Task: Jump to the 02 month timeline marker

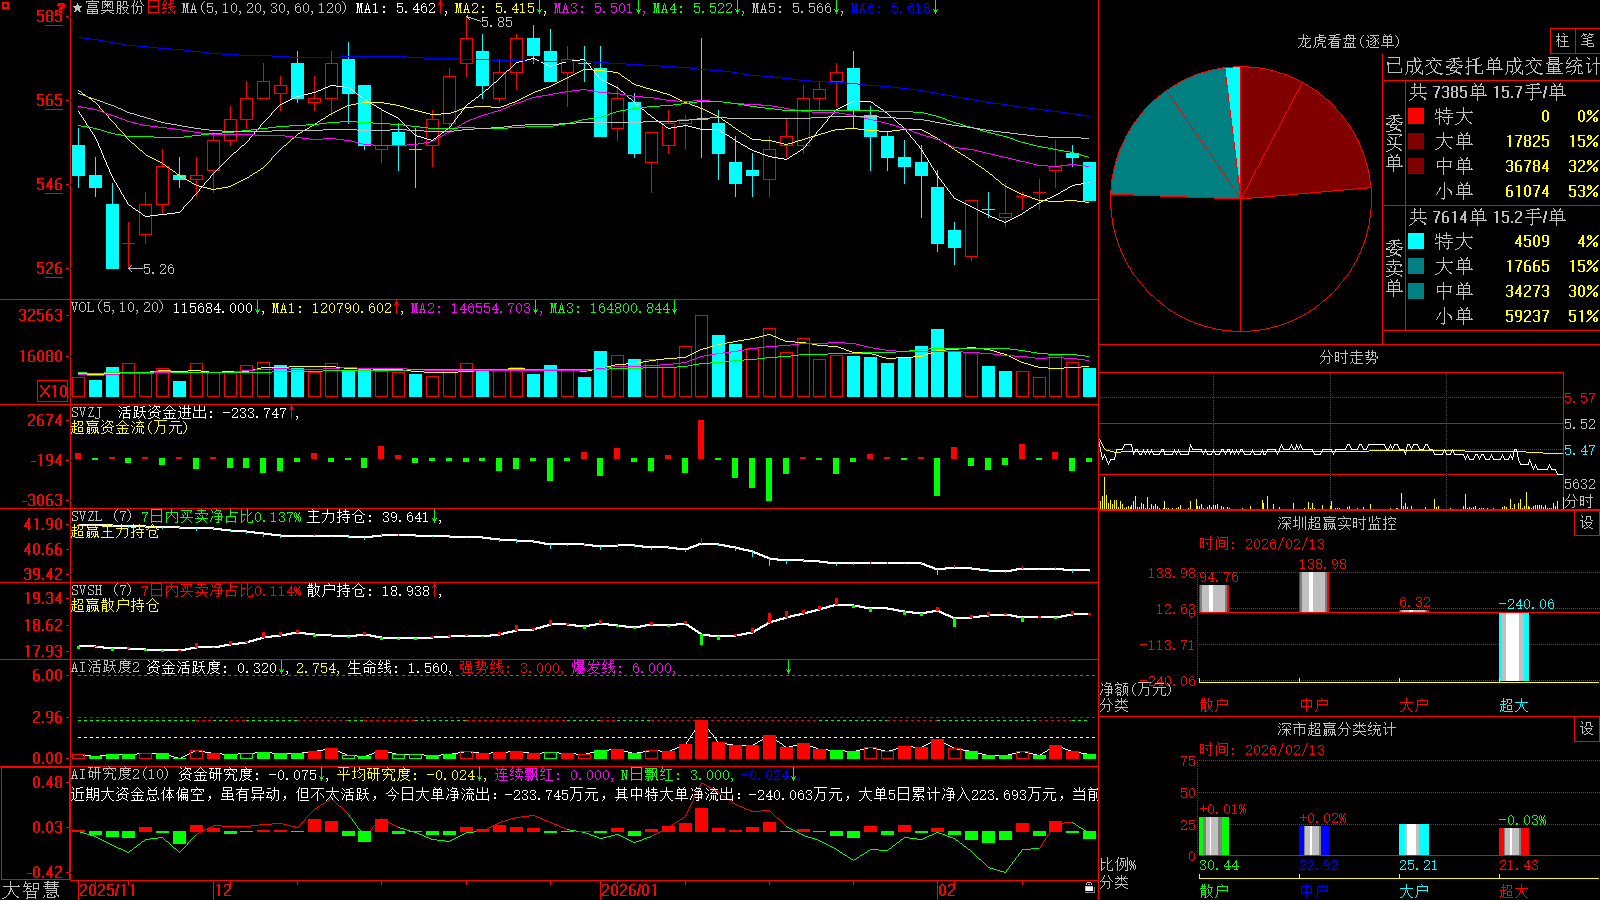Action: click(x=947, y=890)
